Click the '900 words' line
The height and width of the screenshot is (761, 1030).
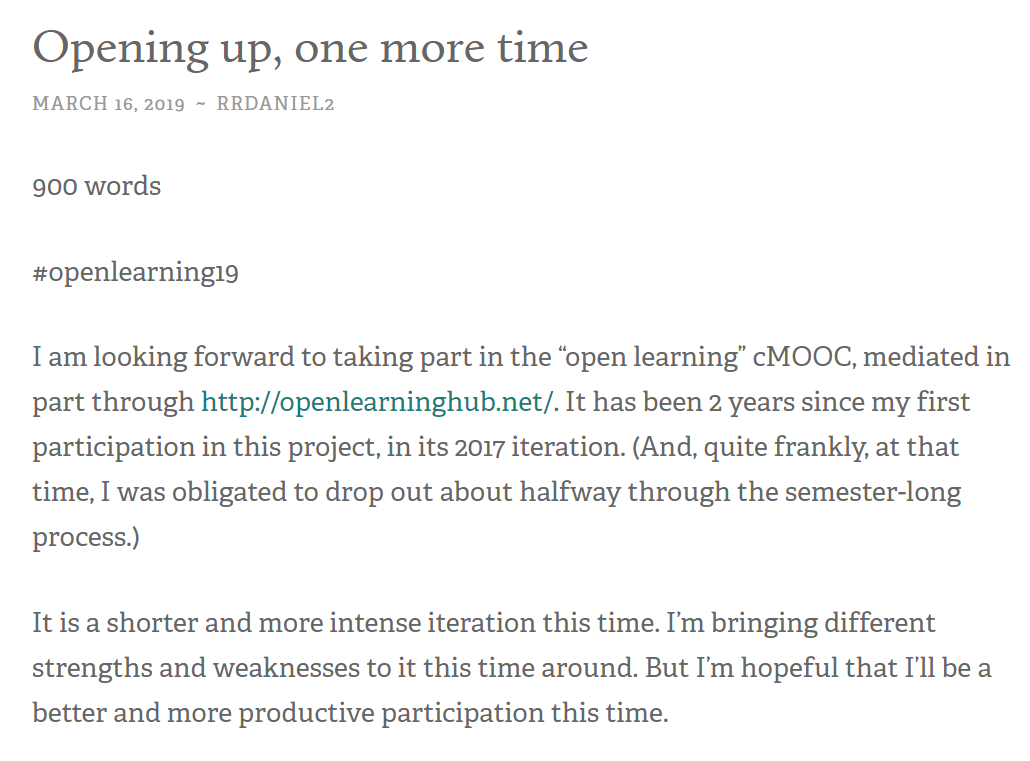point(97,186)
